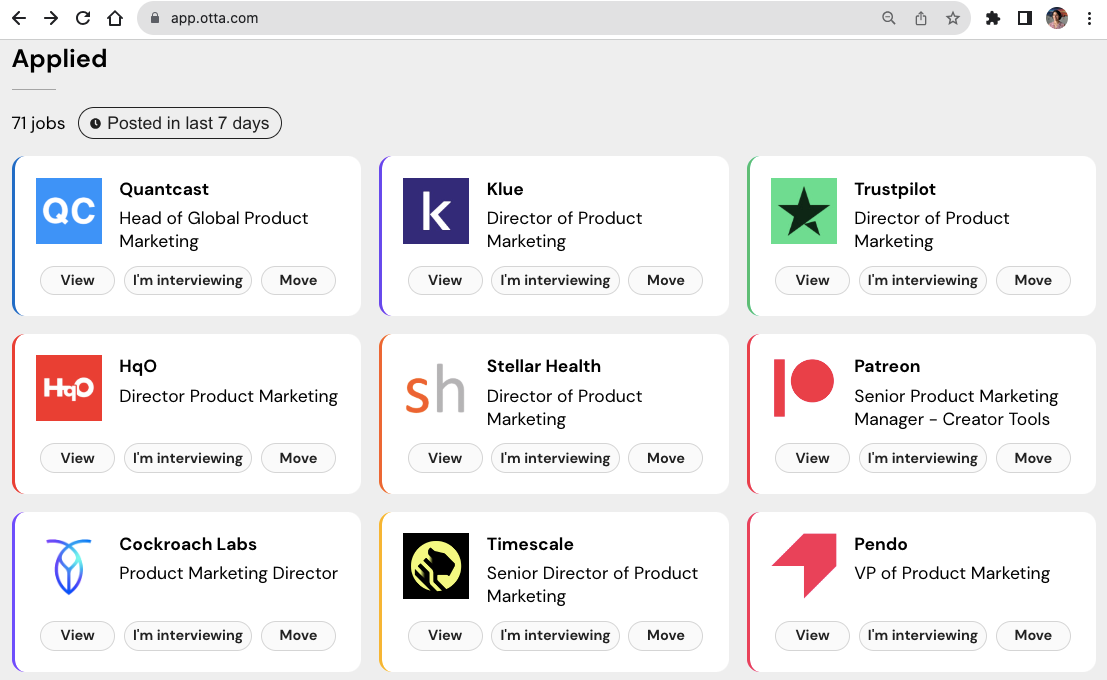Go forward in browser history
This screenshot has height=680, width=1107.
click(51, 18)
